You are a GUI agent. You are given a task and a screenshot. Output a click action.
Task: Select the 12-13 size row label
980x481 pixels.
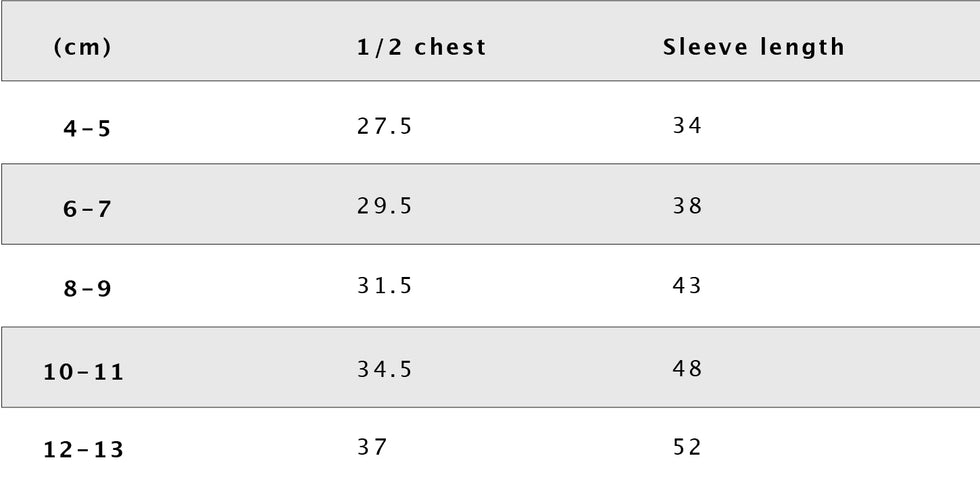pyautogui.click(x=84, y=450)
